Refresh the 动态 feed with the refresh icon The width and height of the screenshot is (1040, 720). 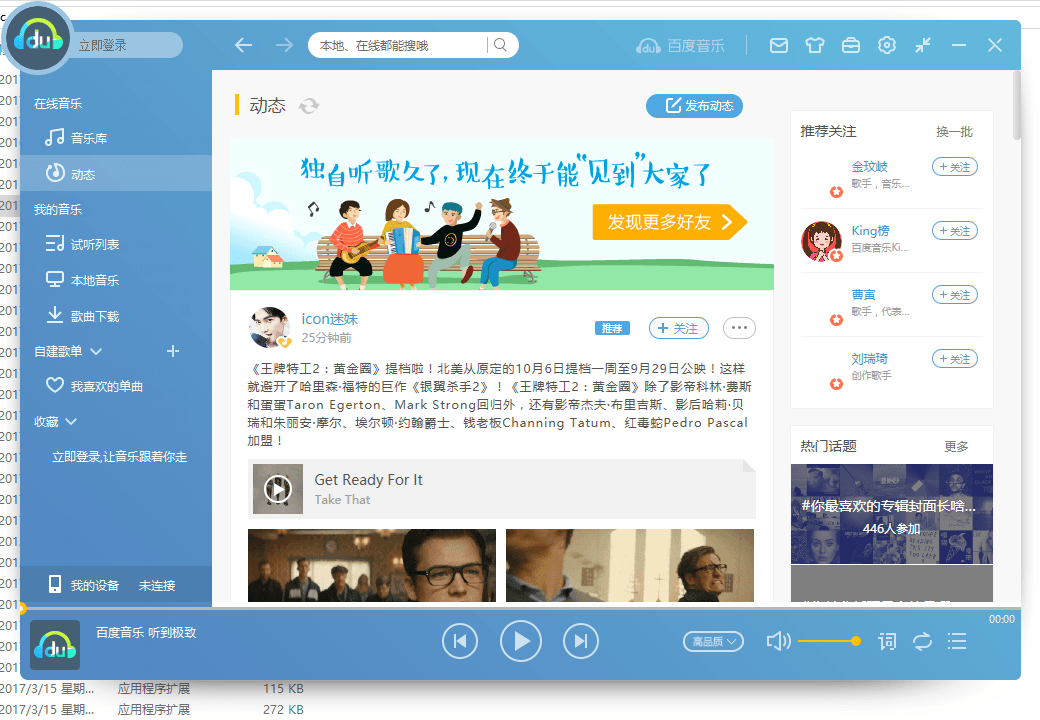(x=308, y=106)
